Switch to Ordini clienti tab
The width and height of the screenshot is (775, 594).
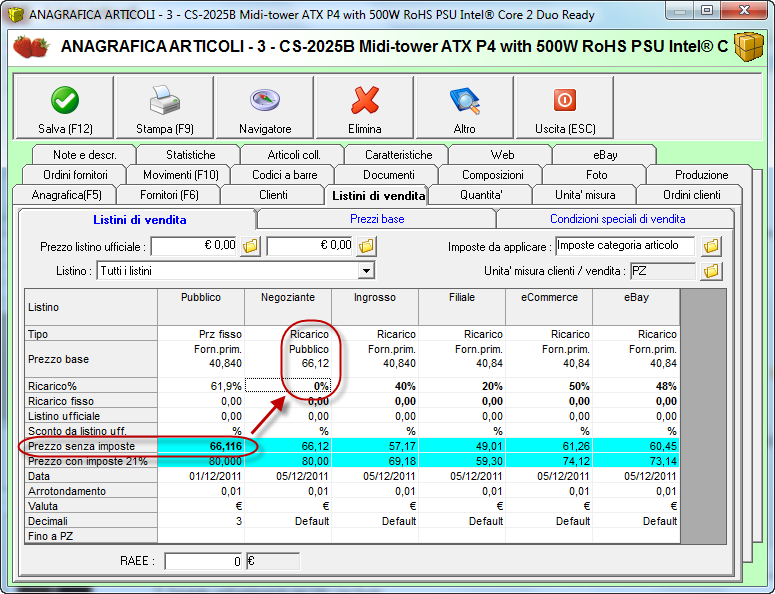691,195
